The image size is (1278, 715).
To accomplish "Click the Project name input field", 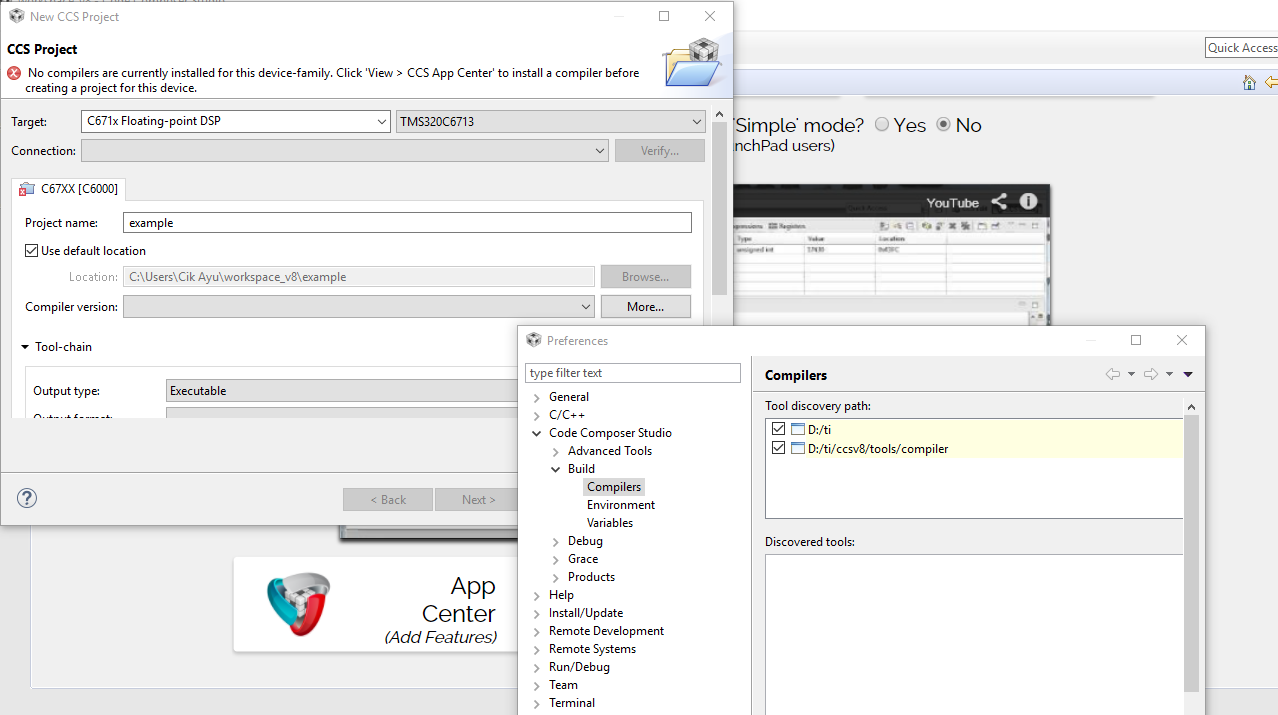I will [x=407, y=223].
